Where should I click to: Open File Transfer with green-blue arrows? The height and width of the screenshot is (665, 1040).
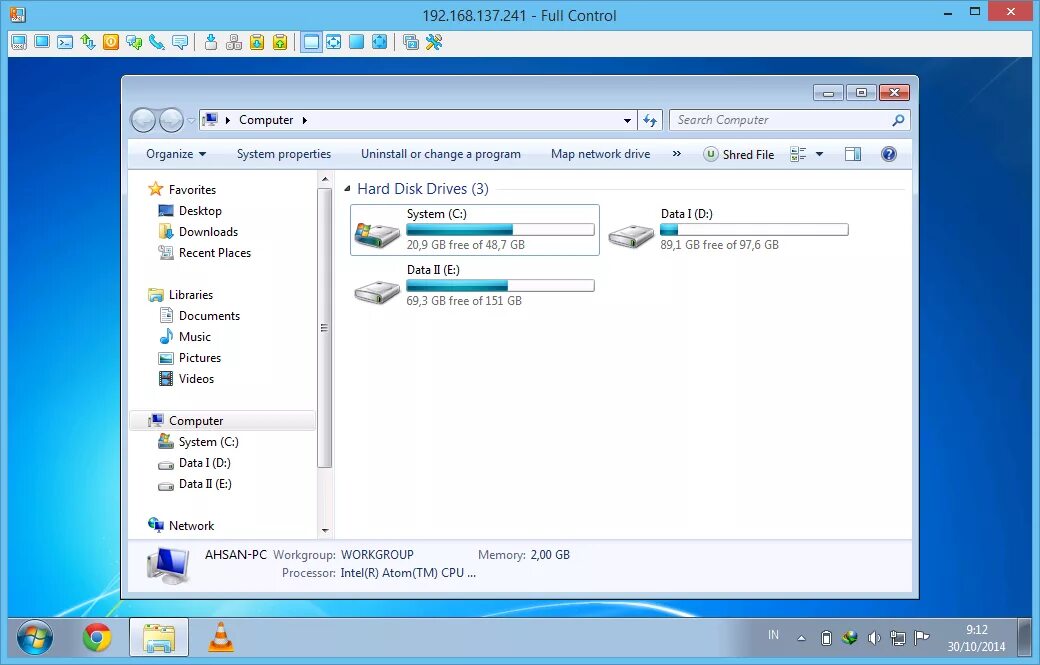click(88, 42)
